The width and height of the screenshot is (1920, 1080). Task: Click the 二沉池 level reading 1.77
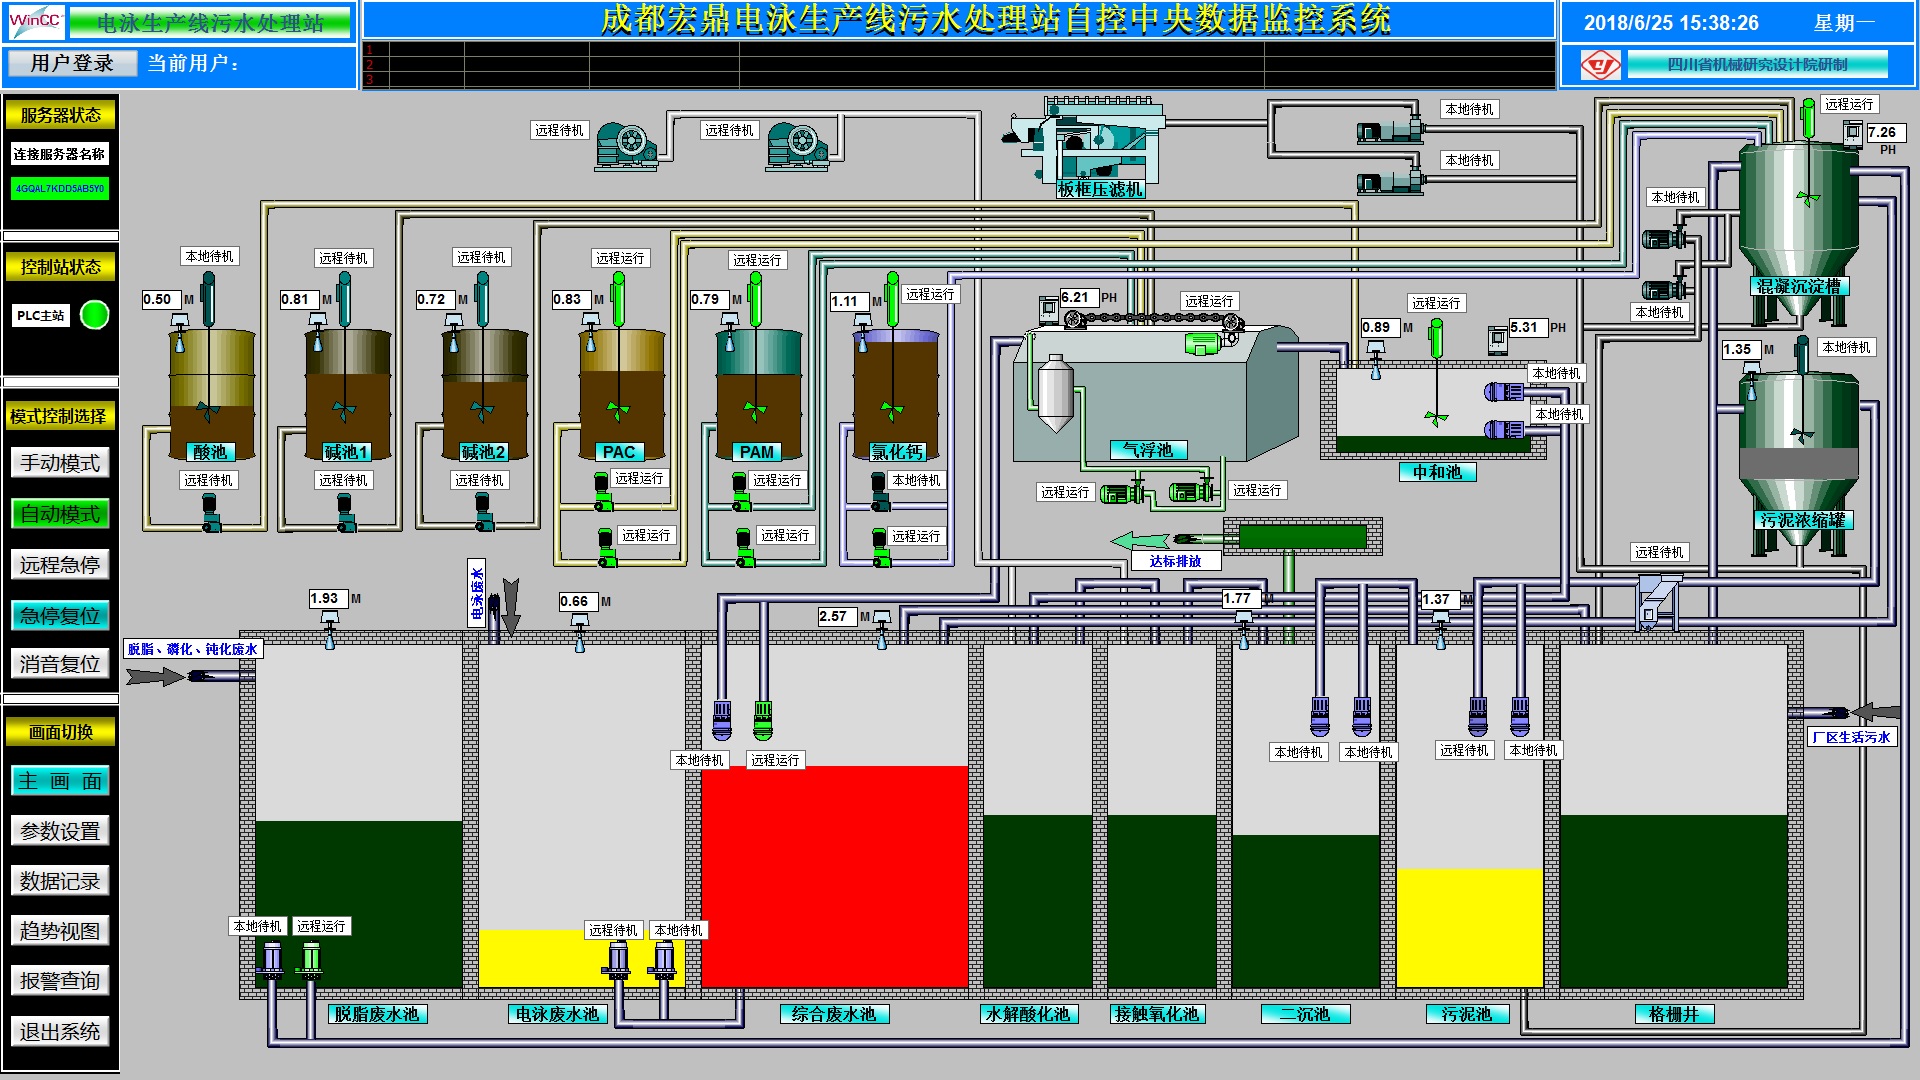click(x=1241, y=599)
